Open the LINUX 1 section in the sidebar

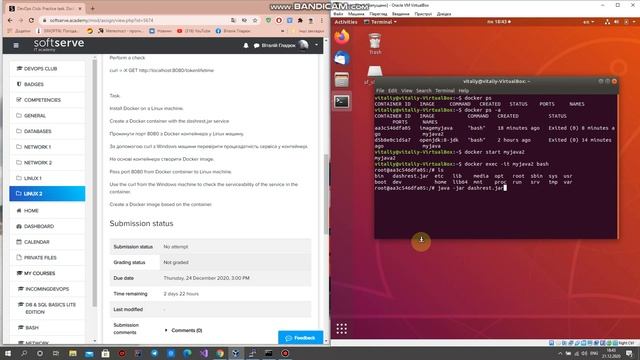[47, 178]
